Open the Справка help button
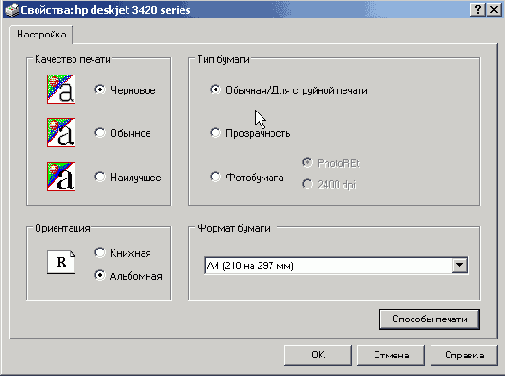This screenshot has height=376, width=505. 464,355
